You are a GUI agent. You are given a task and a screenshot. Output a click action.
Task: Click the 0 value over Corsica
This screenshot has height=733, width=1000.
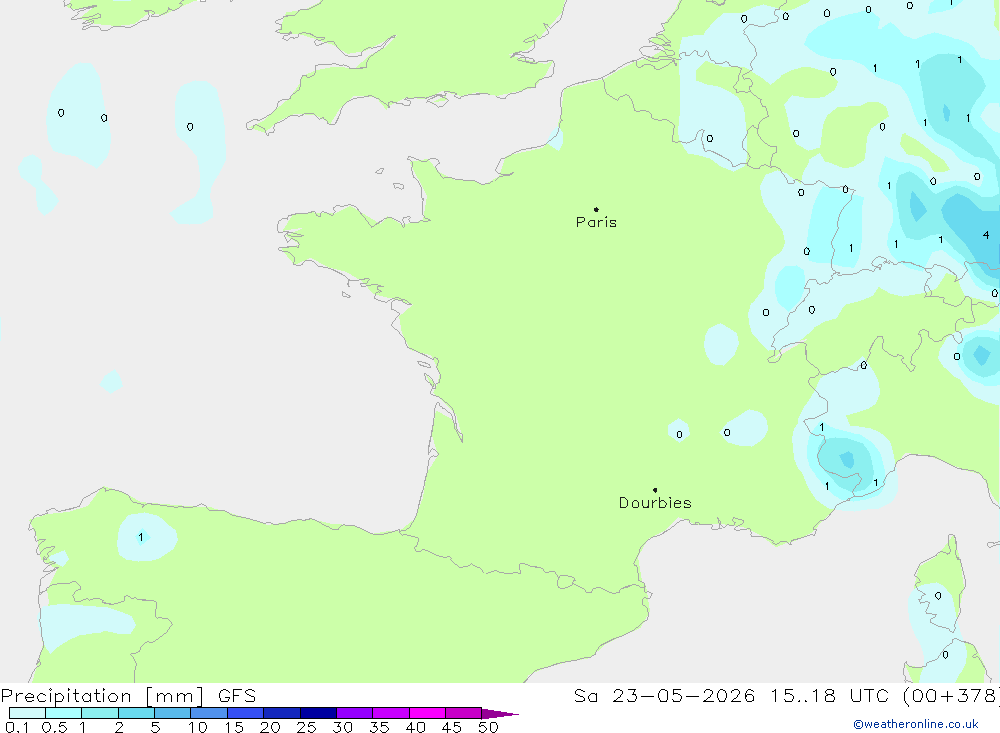click(938, 596)
